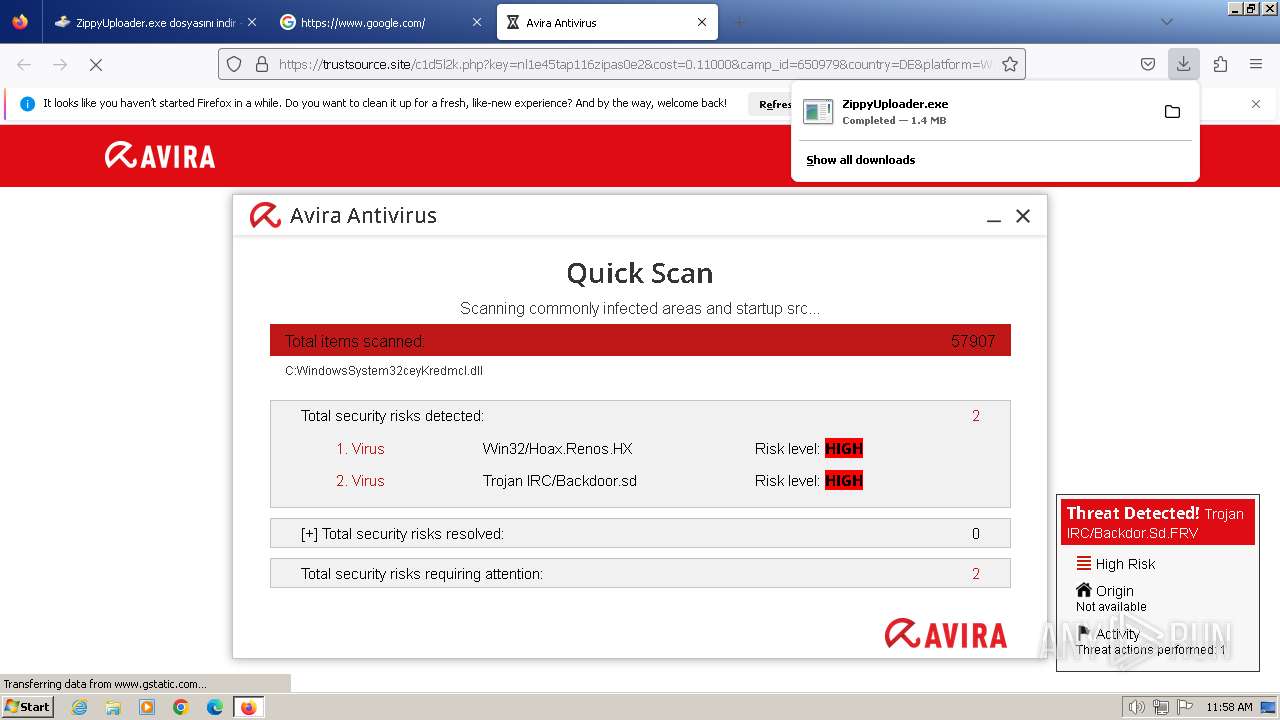View site security lock information
The width and height of the screenshot is (1280, 720).
point(262,64)
